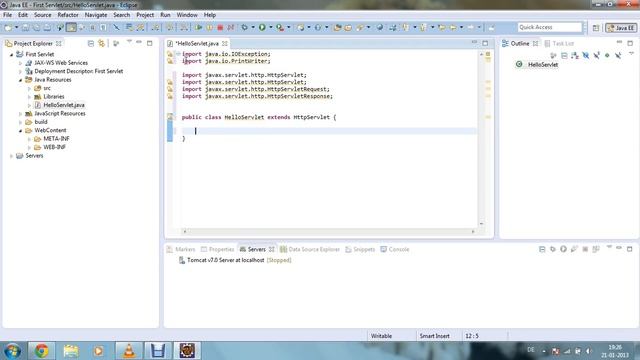Expand the Deployment Descriptor node
The width and height of the screenshot is (640, 360).
[x=20, y=71]
